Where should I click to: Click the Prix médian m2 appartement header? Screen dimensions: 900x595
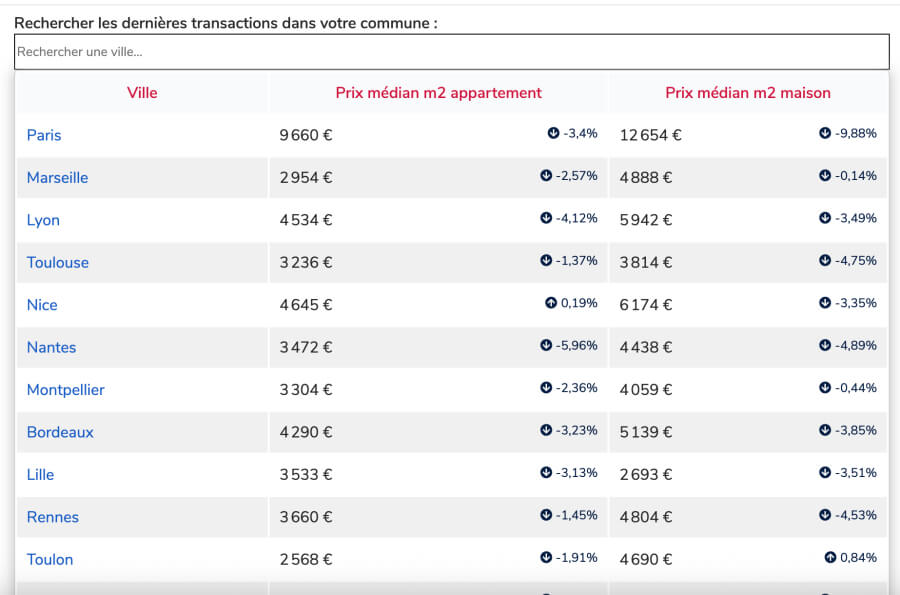coord(439,93)
